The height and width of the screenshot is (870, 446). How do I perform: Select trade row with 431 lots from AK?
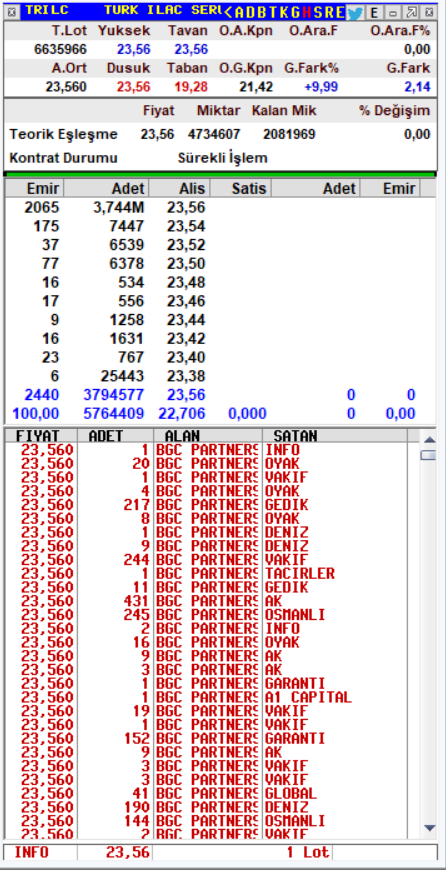206,601
